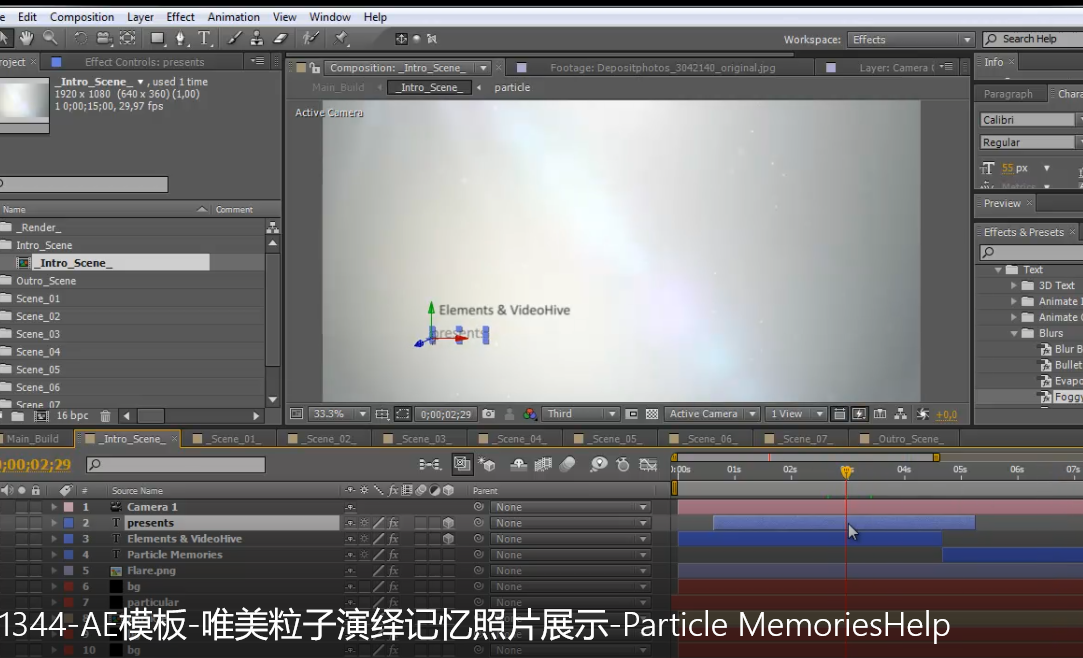Screen dimensions: 1083x658
Task: Click the Local Axis Mode icon
Action: (401, 39)
